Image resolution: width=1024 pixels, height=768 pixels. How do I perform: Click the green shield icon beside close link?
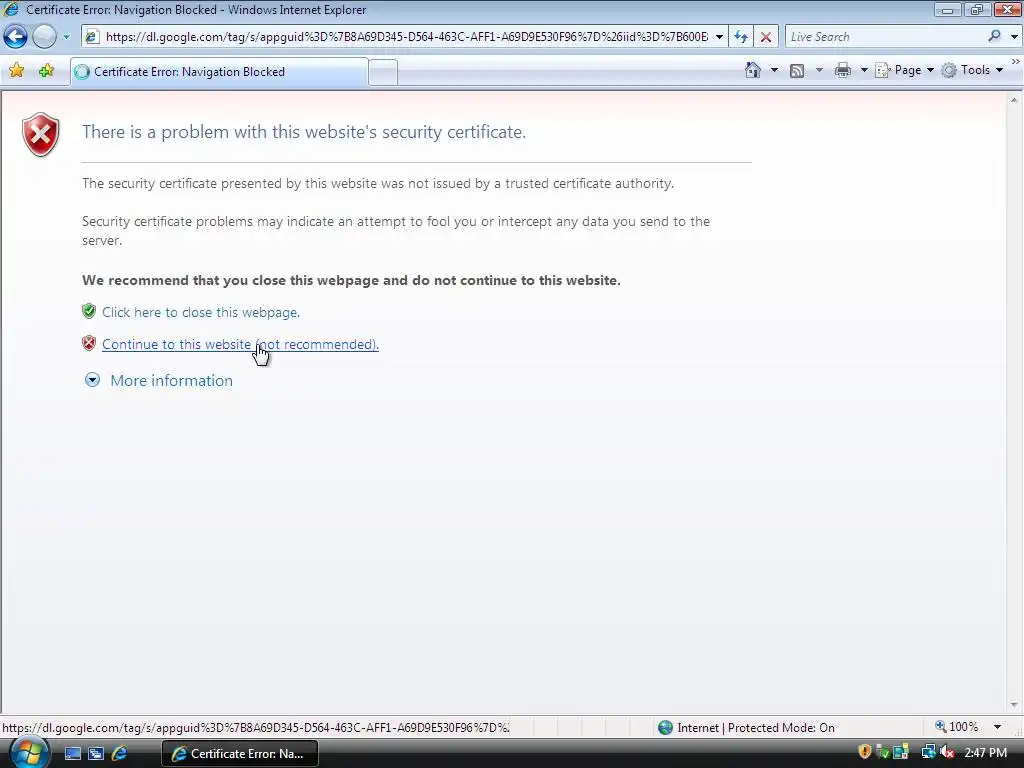click(x=89, y=311)
